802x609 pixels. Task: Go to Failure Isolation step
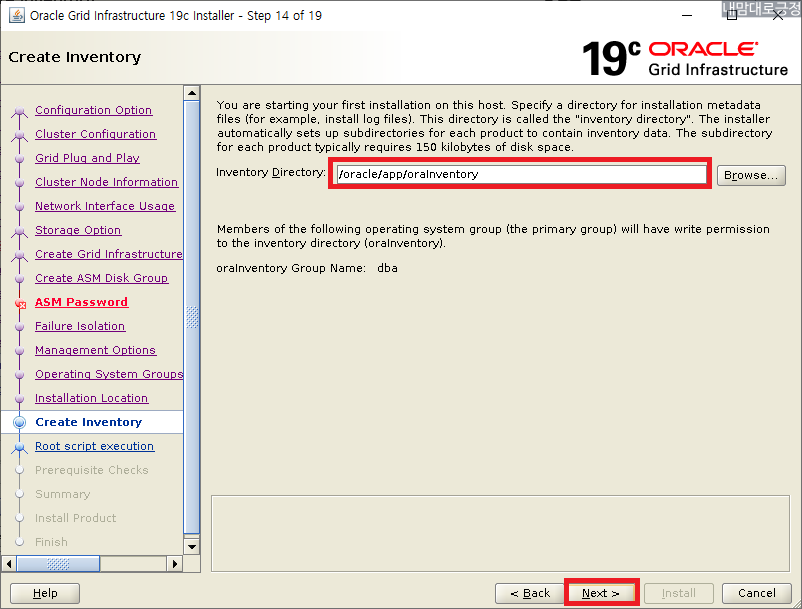click(x=80, y=327)
